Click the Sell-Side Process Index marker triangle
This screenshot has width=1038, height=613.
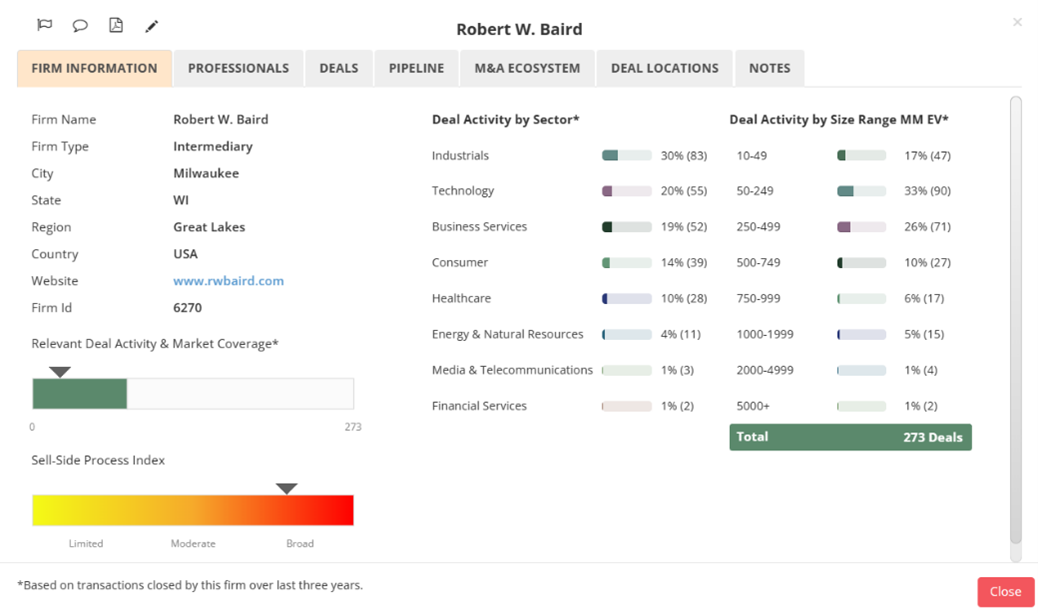pyautogui.click(x=287, y=489)
